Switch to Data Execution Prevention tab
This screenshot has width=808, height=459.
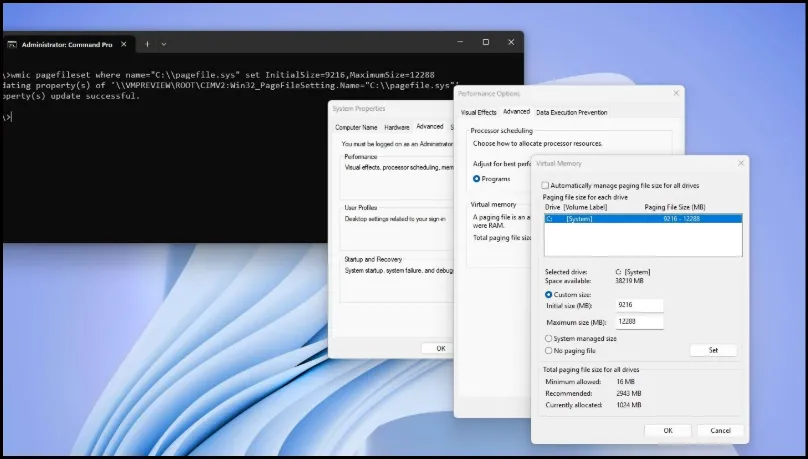[x=571, y=112]
